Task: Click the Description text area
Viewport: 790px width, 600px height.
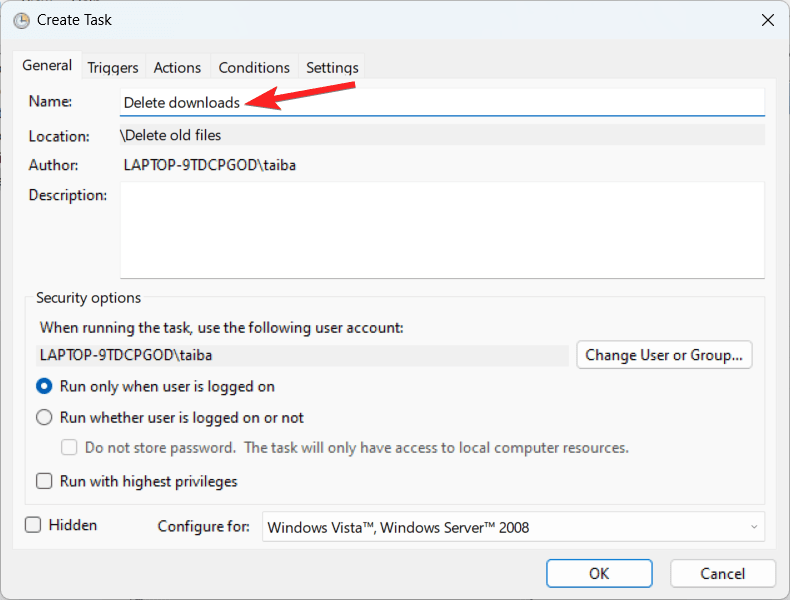Action: [442, 229]
